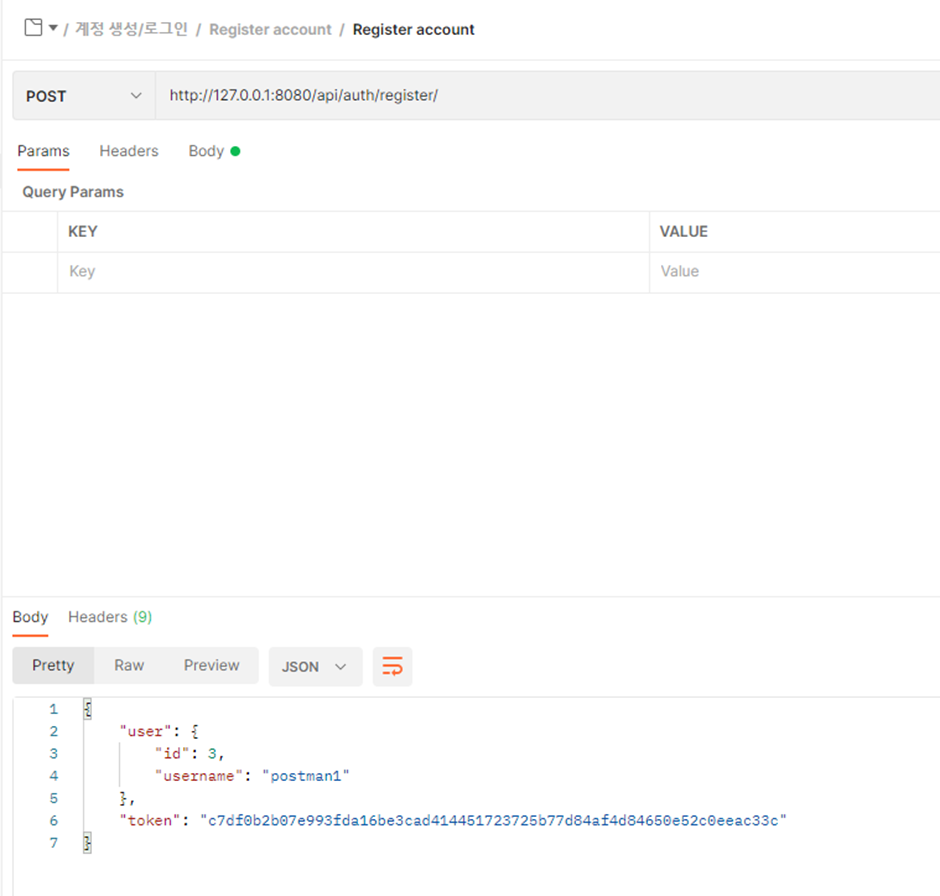This screenshot has height=896, width=940.
Task: Open the line wrap icon beside JSON dropdown
Action: 392,666
